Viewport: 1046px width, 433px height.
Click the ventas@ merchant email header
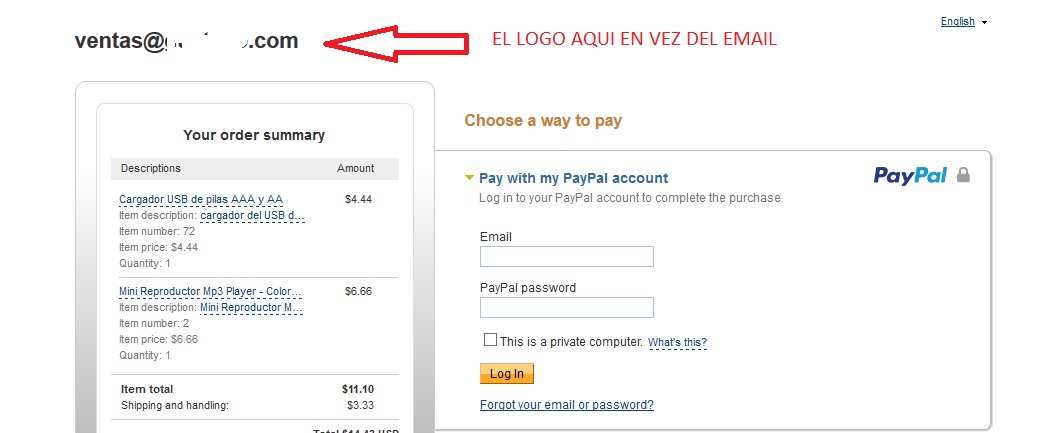tap(187, 41)
